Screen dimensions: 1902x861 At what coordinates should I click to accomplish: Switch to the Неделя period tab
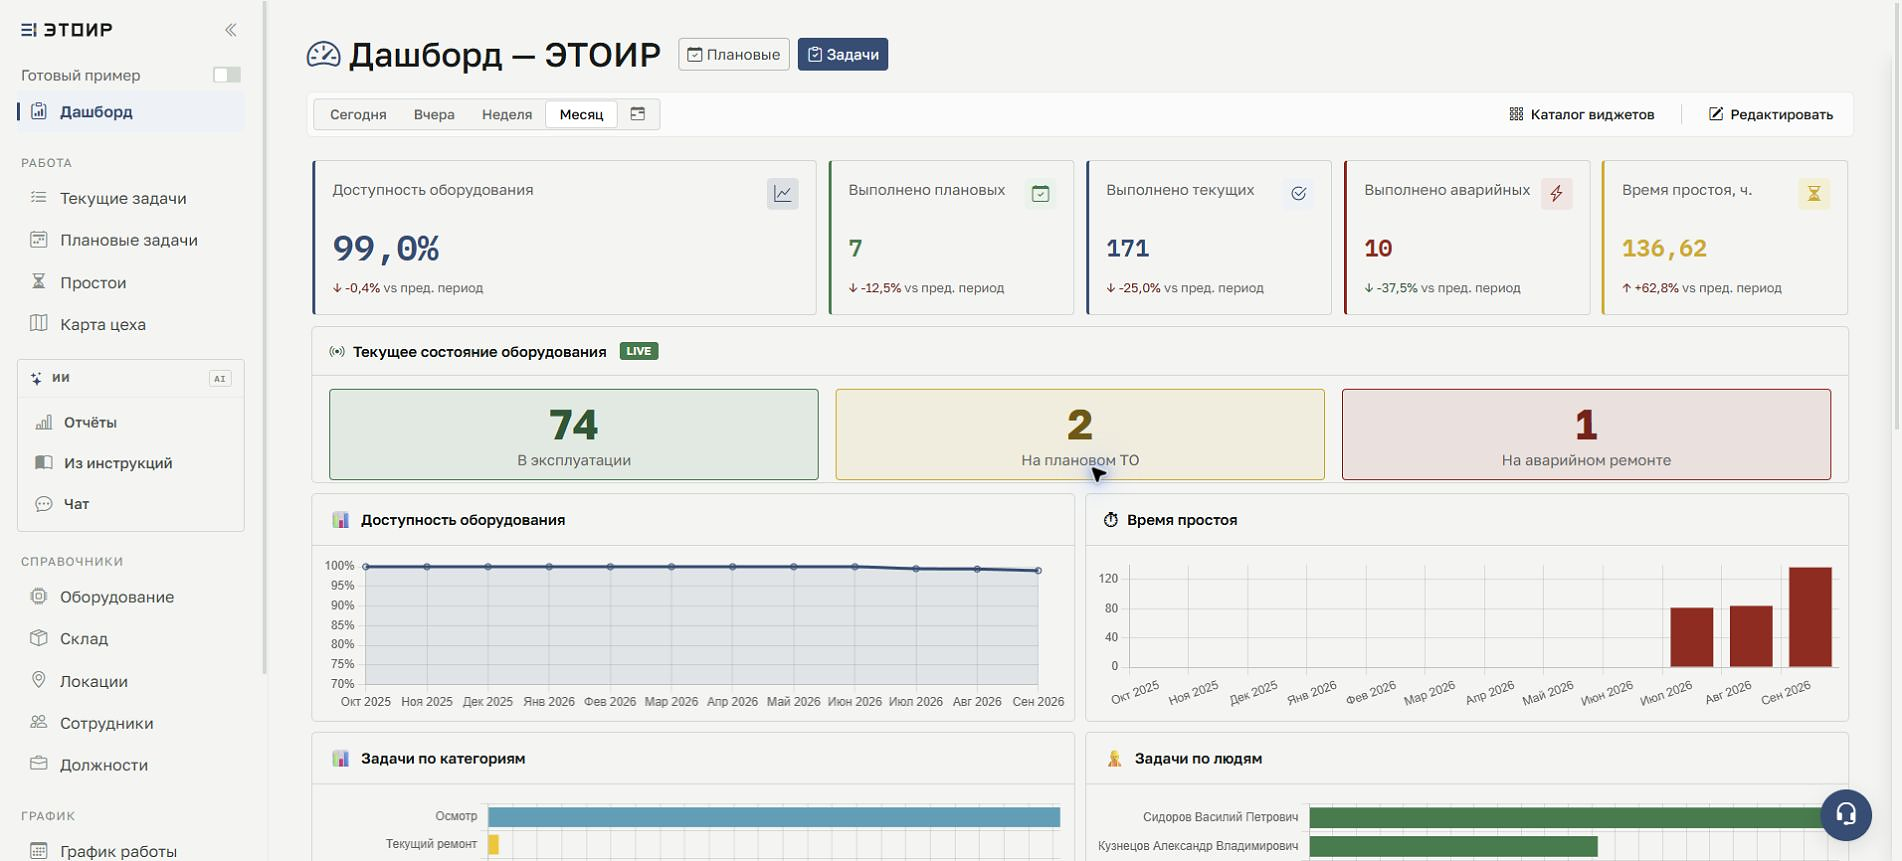pos(507,114)
